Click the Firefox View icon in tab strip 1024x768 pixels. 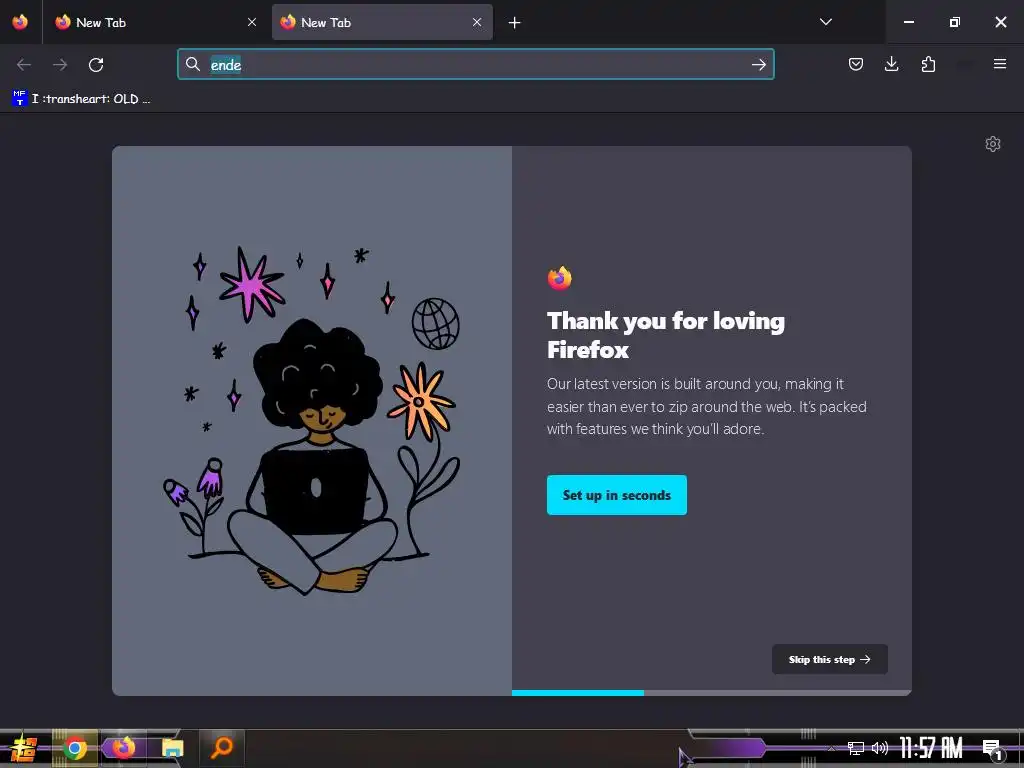pyautogui.click(x=20, y=22)
